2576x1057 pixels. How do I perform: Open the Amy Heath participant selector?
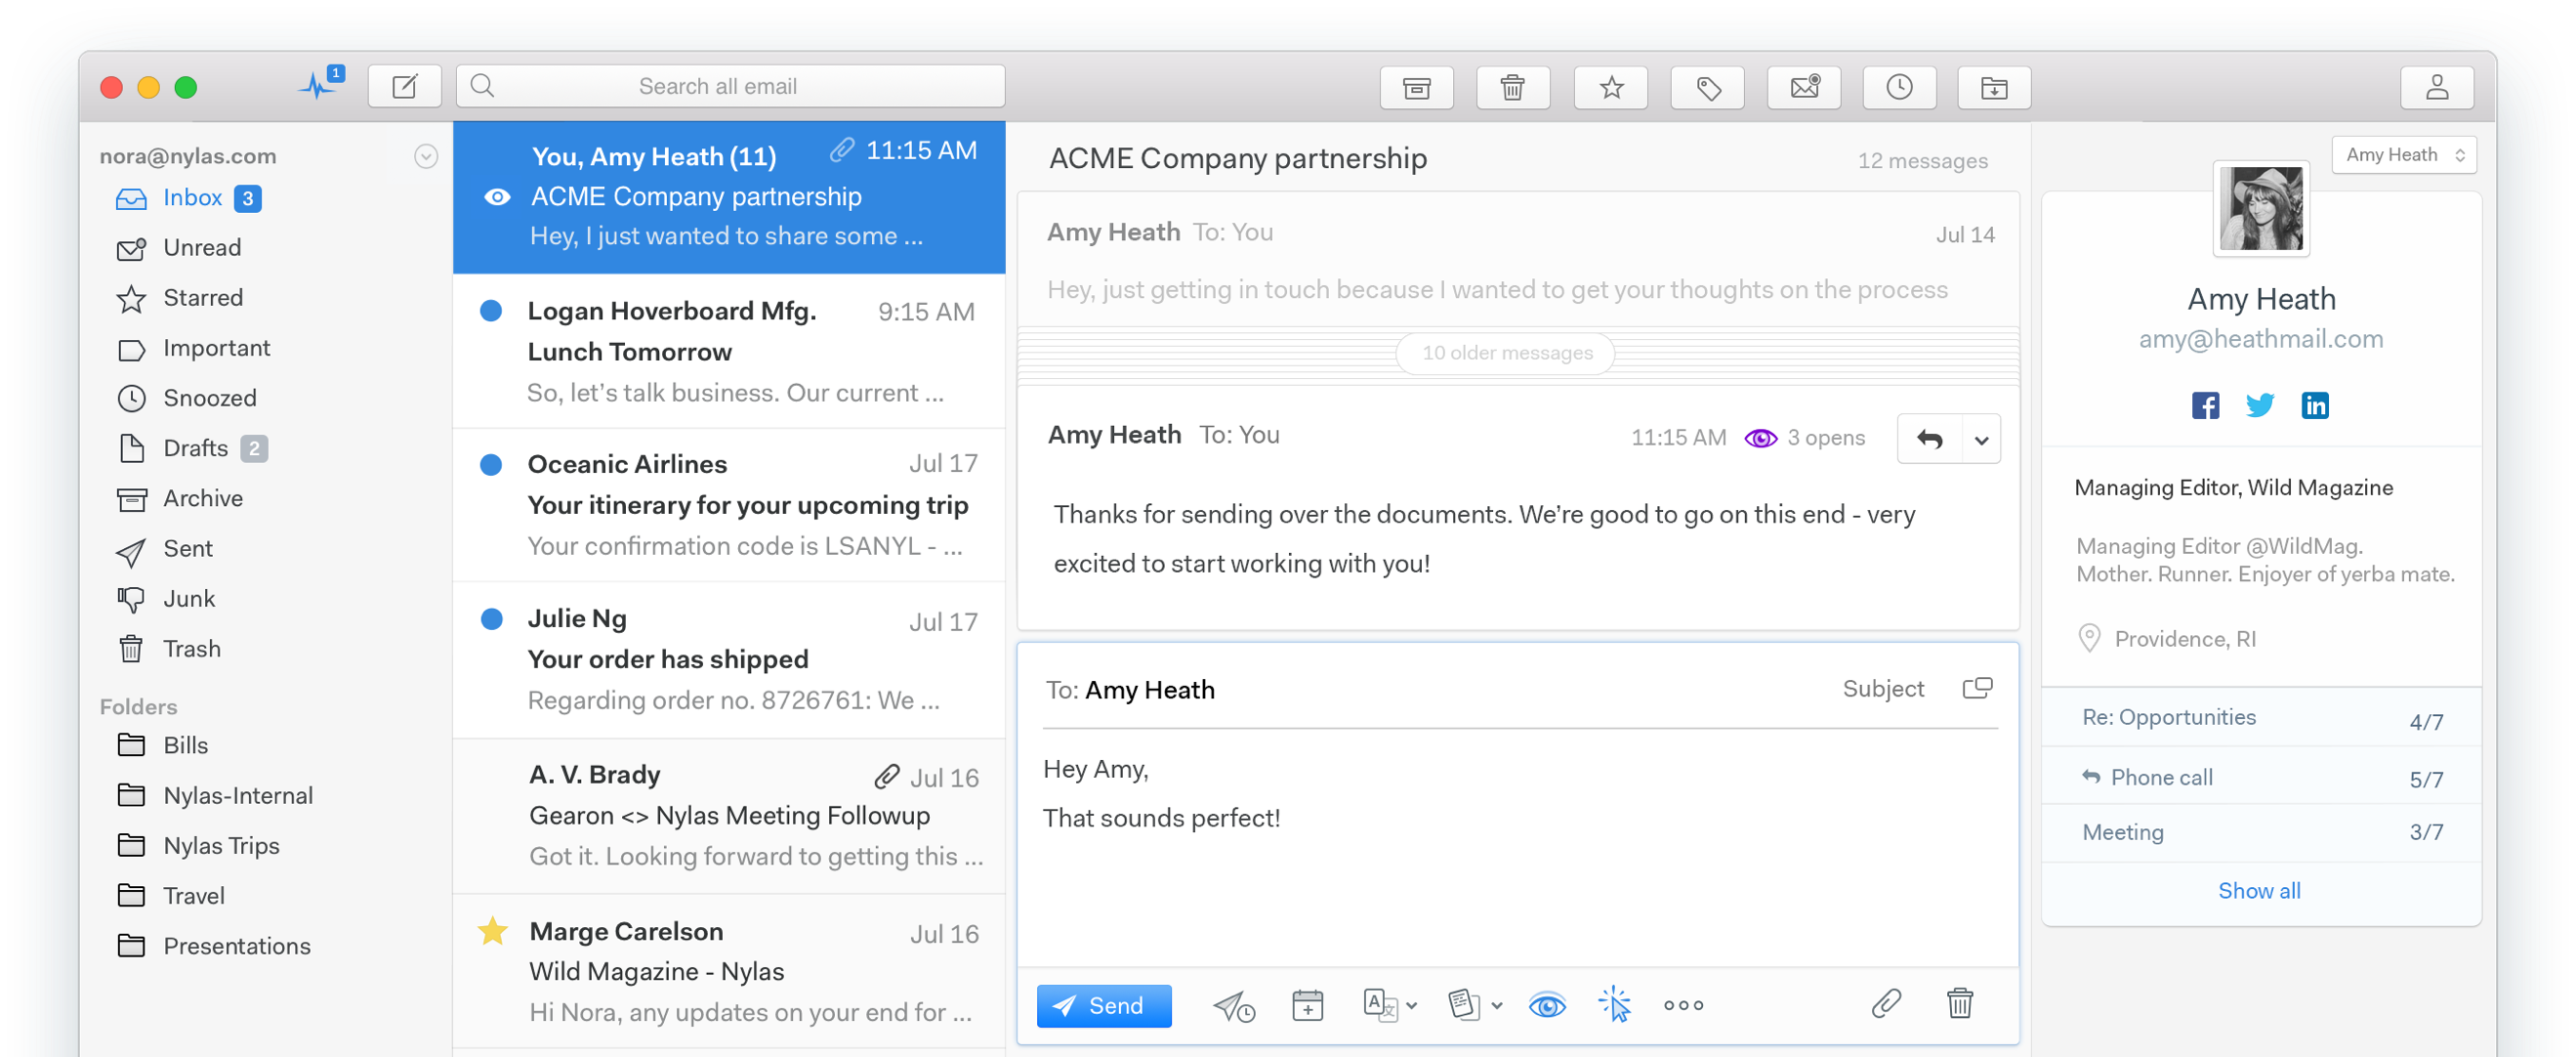(x=2403, y=155)
